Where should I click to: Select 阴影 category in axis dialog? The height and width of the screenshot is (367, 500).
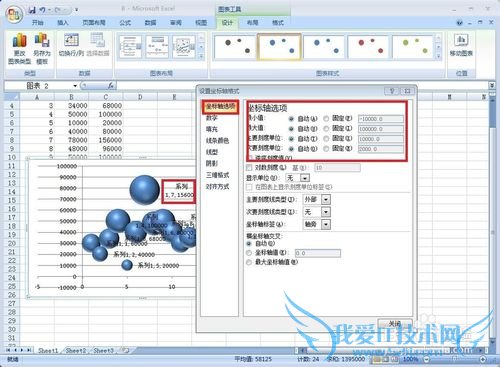212,163
